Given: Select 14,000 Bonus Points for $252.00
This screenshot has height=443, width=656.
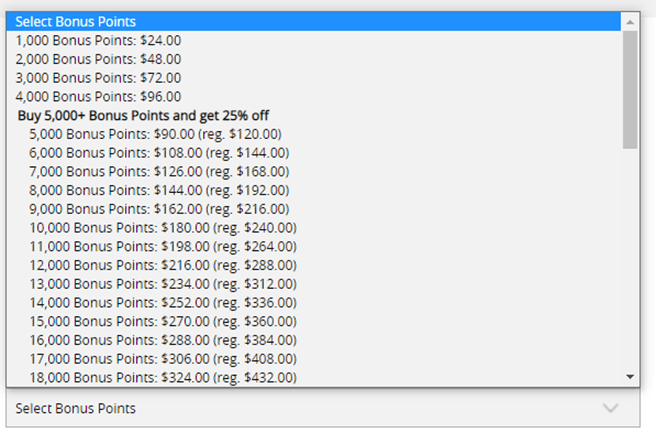Looking at the screenshot, I should (163, 302).
